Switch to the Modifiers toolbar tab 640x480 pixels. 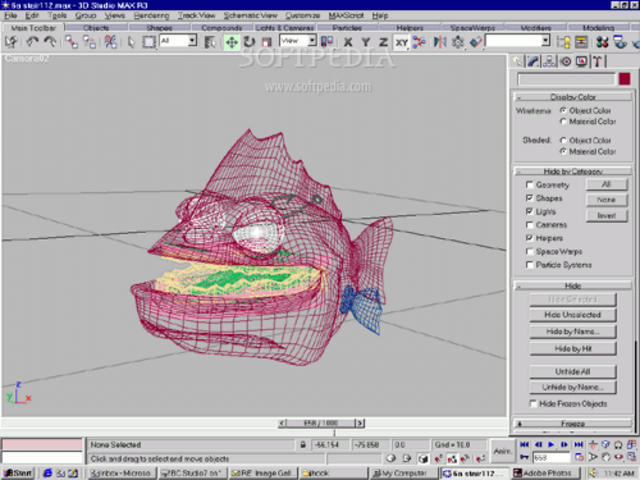pyautogui.click(x=536, y=28)
